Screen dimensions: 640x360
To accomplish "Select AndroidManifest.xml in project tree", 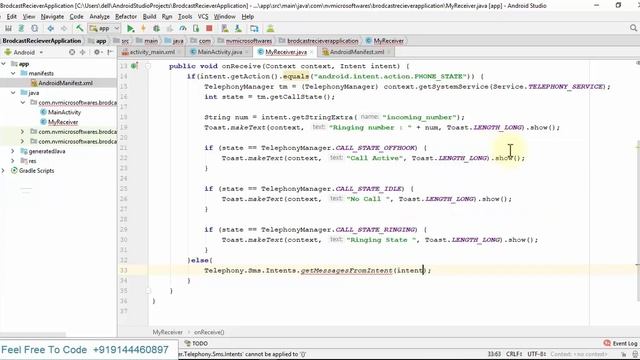I will (65, 83).
